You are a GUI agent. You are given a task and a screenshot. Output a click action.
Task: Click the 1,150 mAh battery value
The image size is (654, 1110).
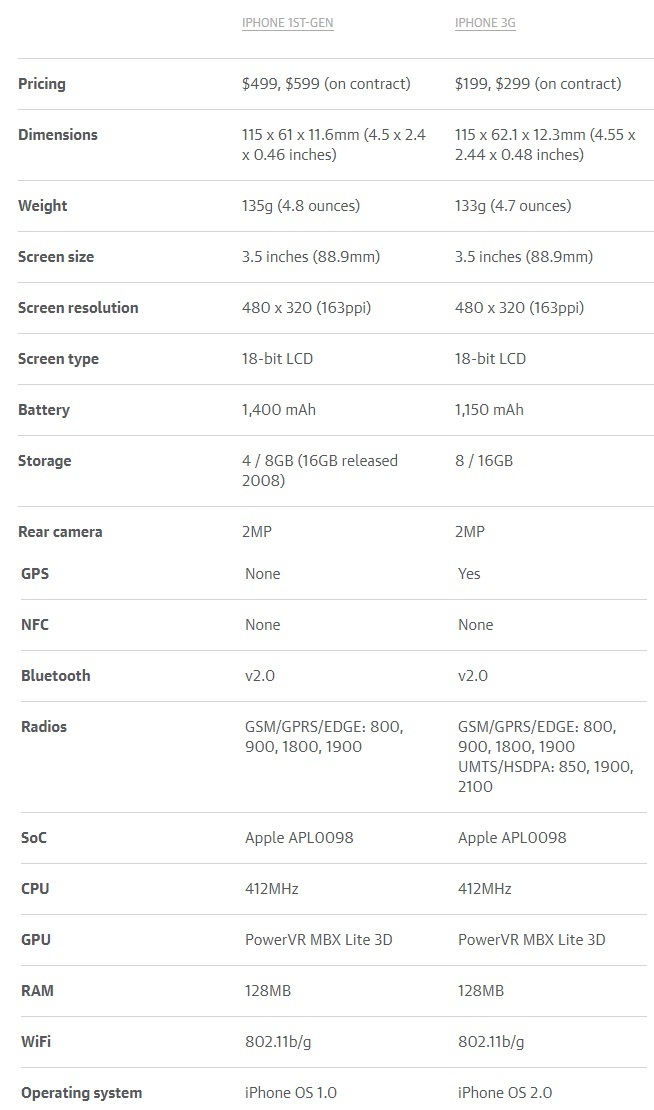[489, 410]
